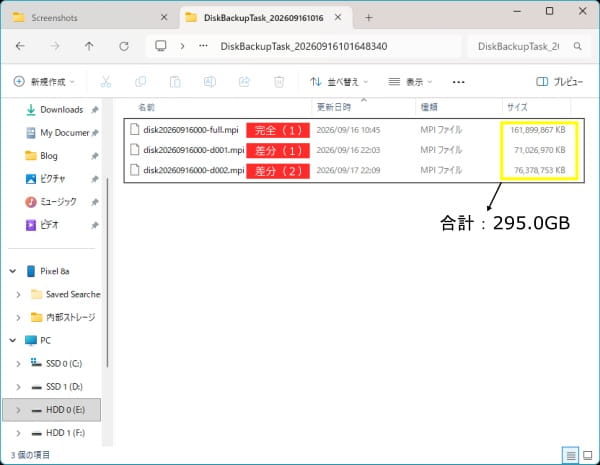Click breadcrumb chevron after PC icon
This screenshot has width=600, height=465.
183,46
